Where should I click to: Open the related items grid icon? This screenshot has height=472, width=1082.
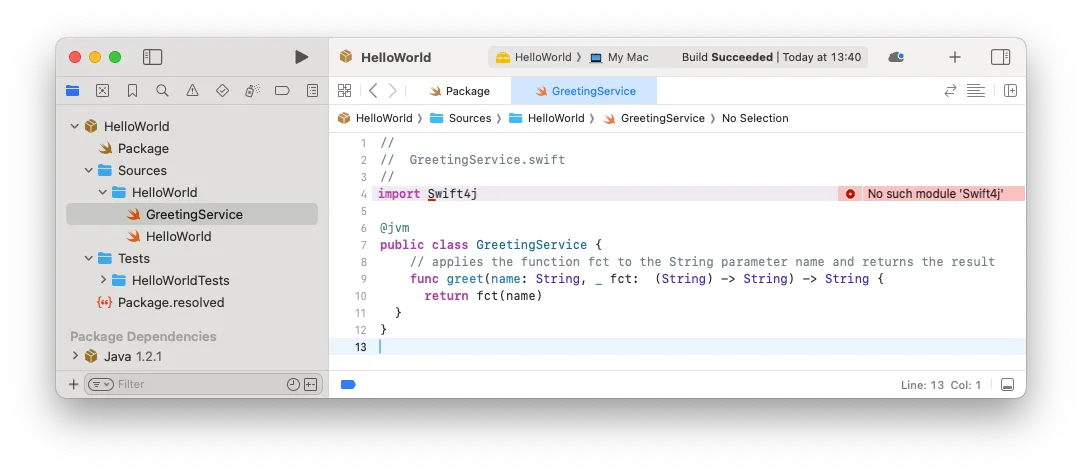(x=344, y=90)
